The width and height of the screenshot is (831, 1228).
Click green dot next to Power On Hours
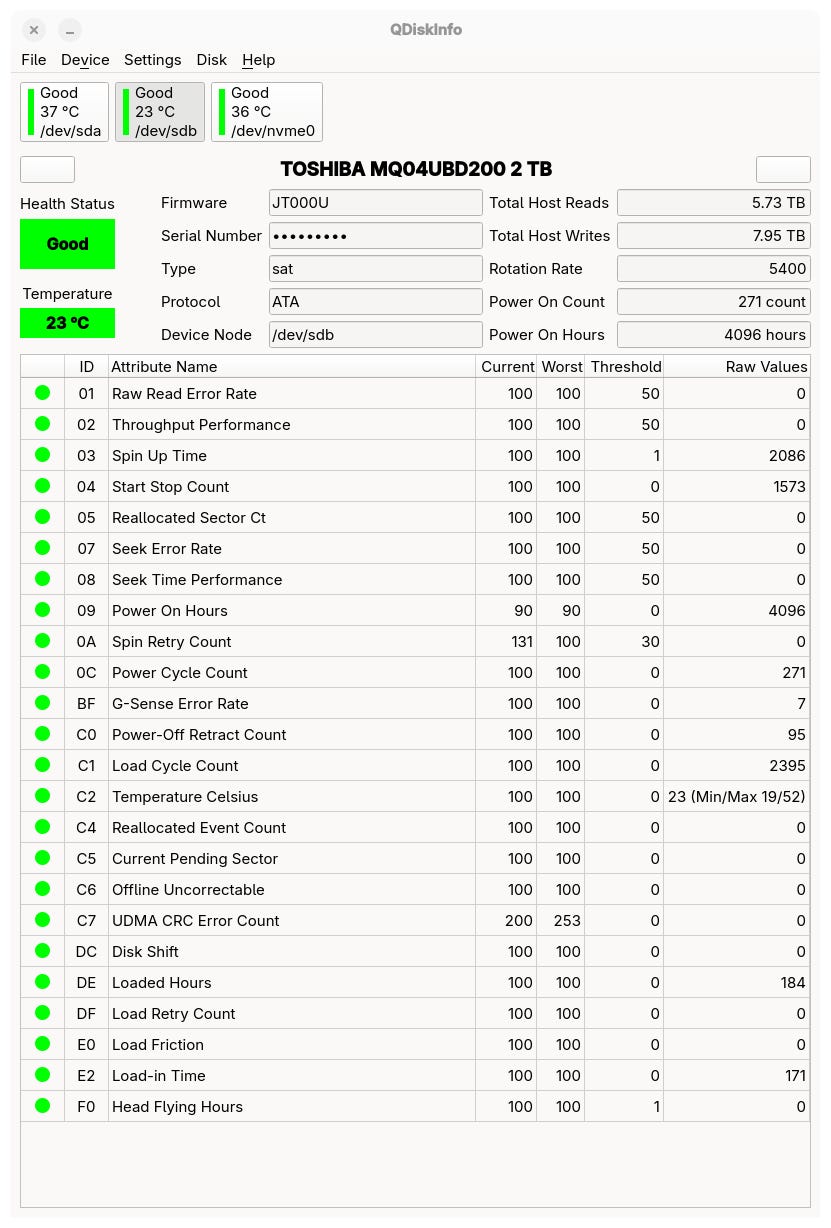click(42, 610)
